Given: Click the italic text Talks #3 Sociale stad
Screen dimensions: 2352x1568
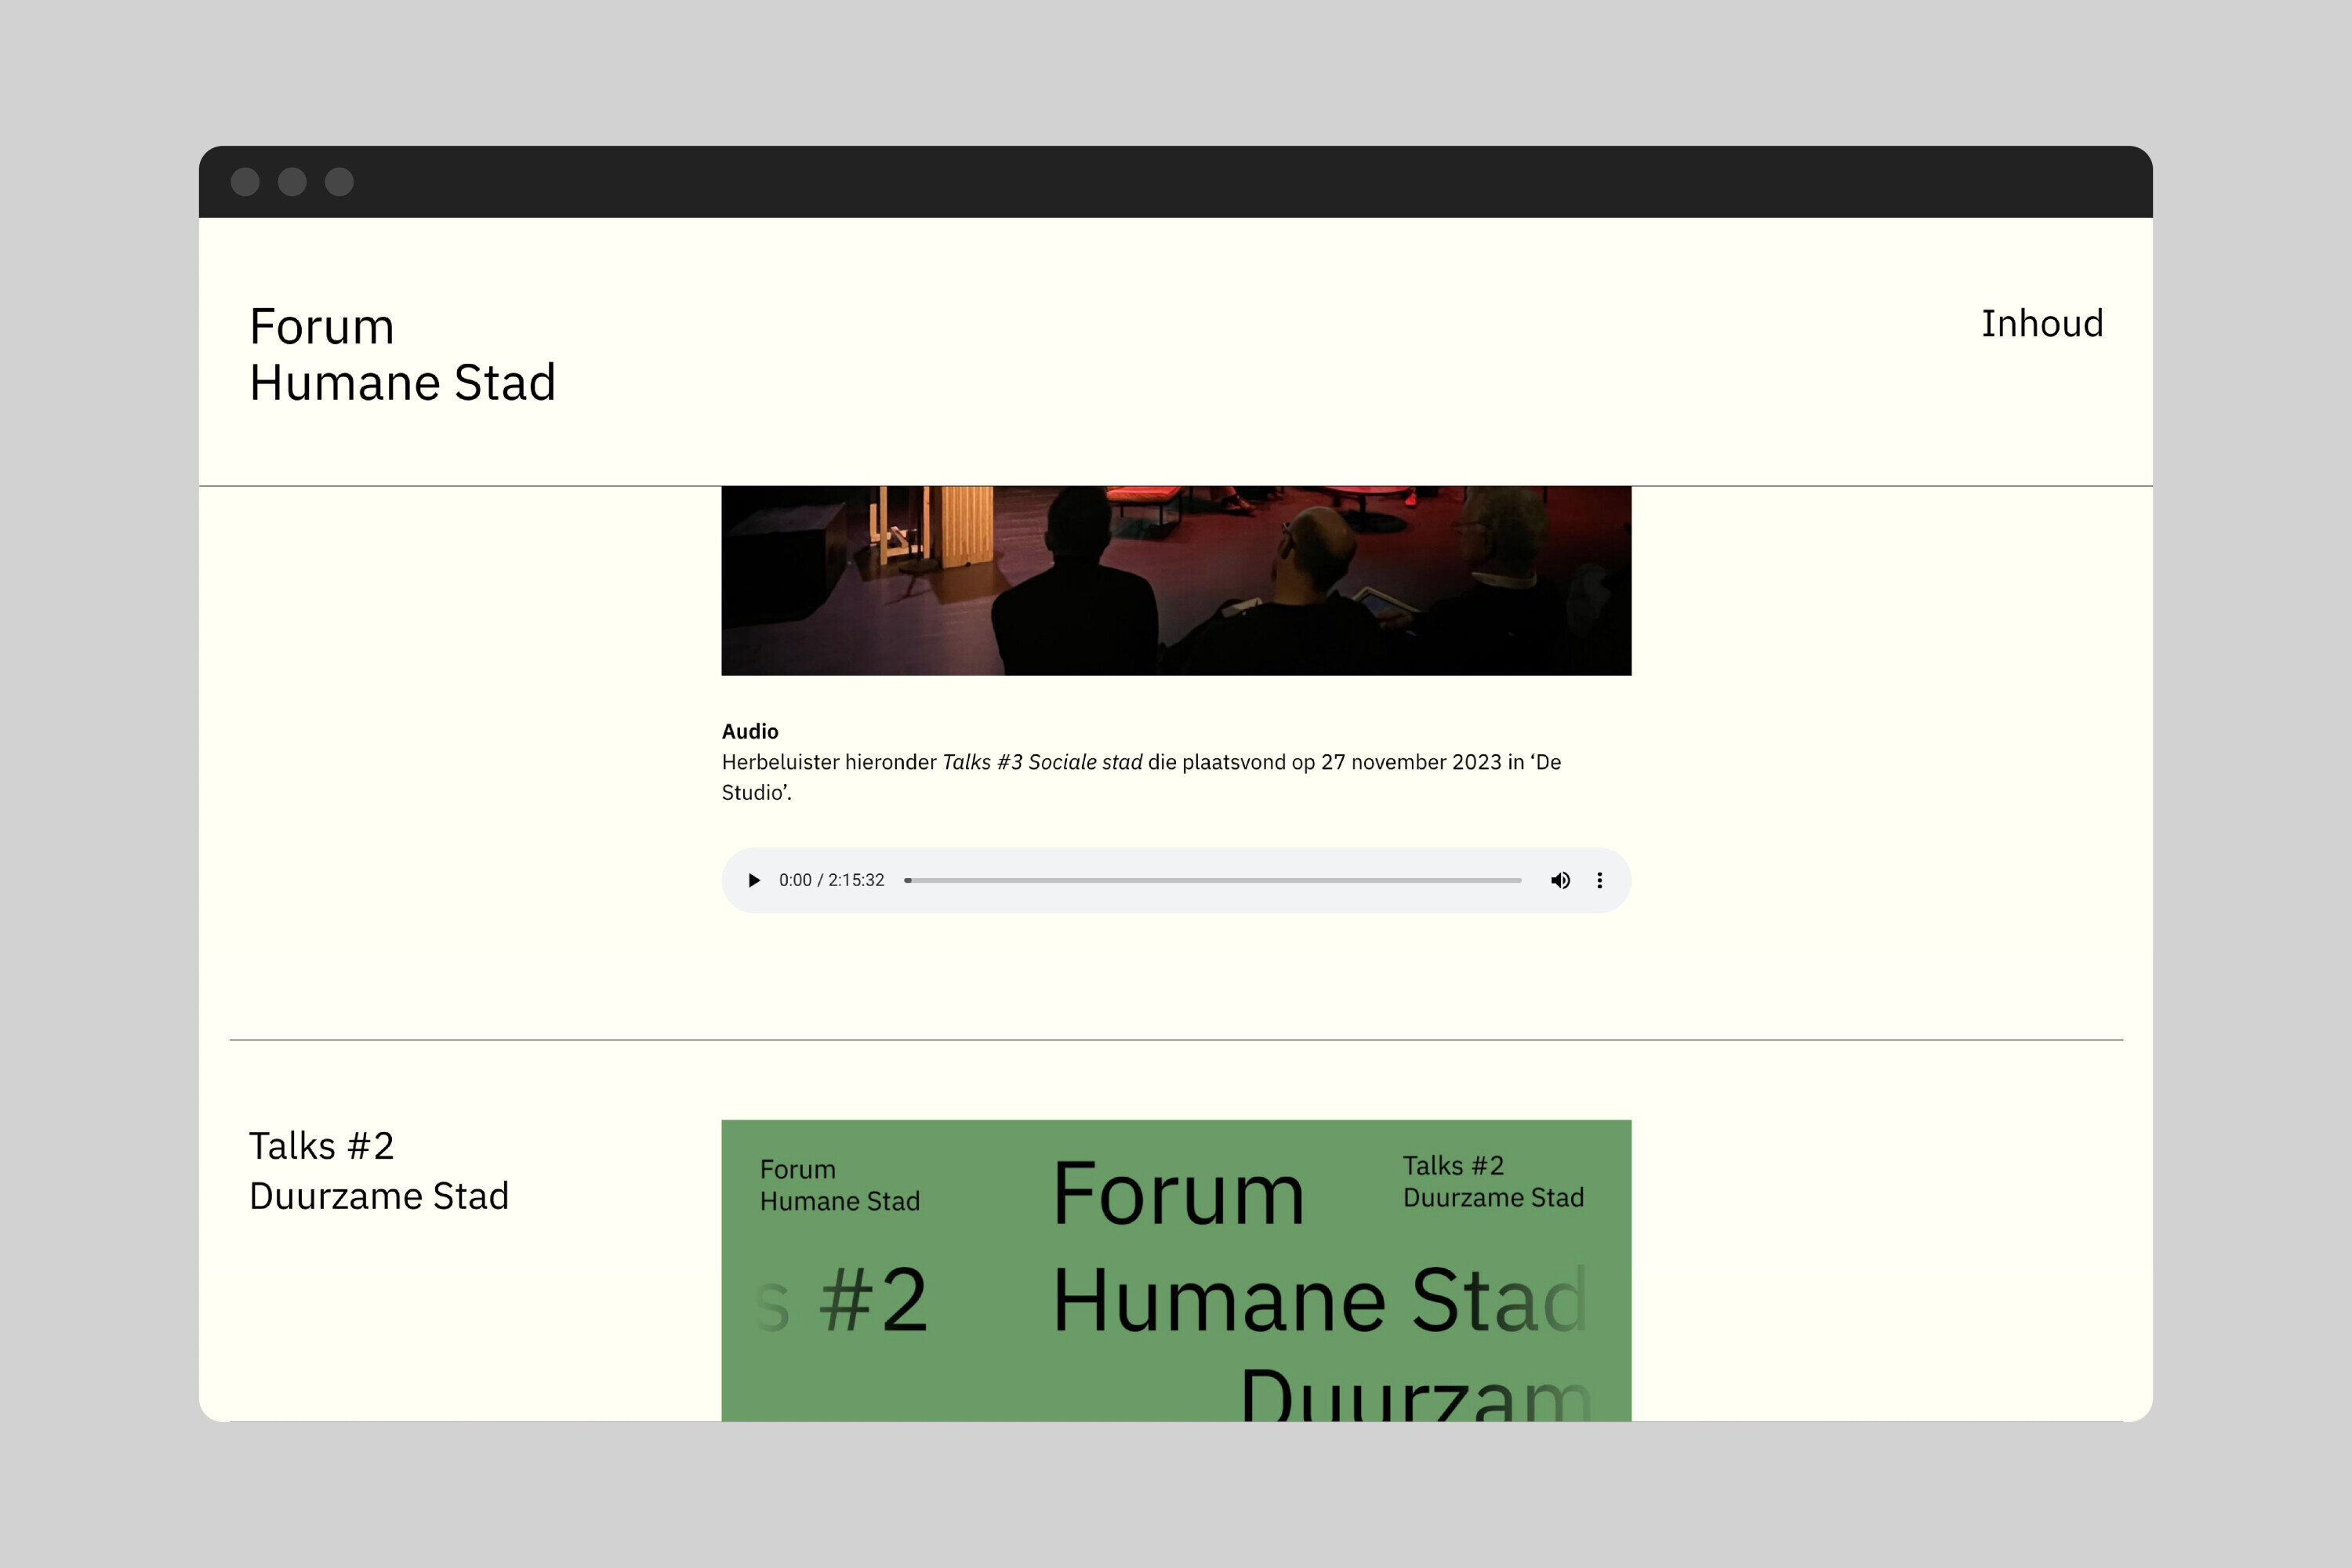Looking at the screenshot, I should (1042, 762).
